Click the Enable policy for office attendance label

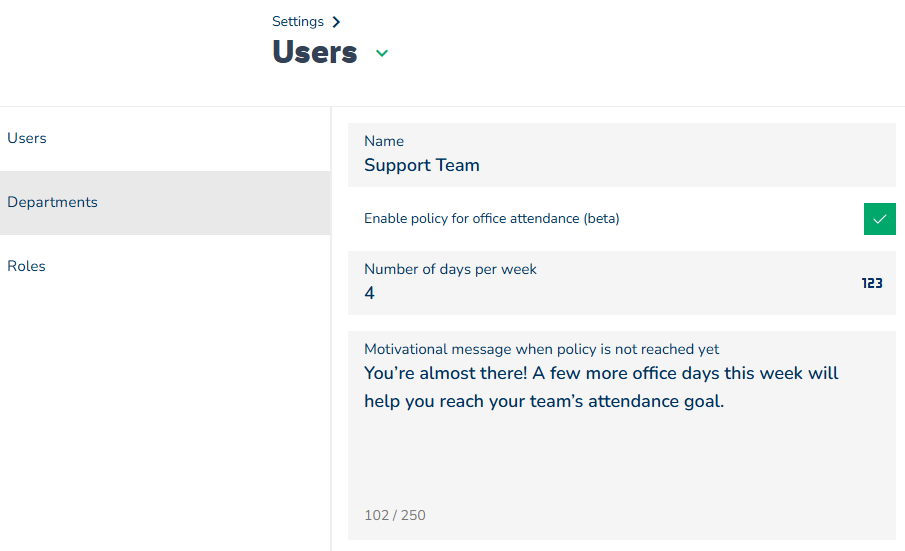(x=491, y=219)
